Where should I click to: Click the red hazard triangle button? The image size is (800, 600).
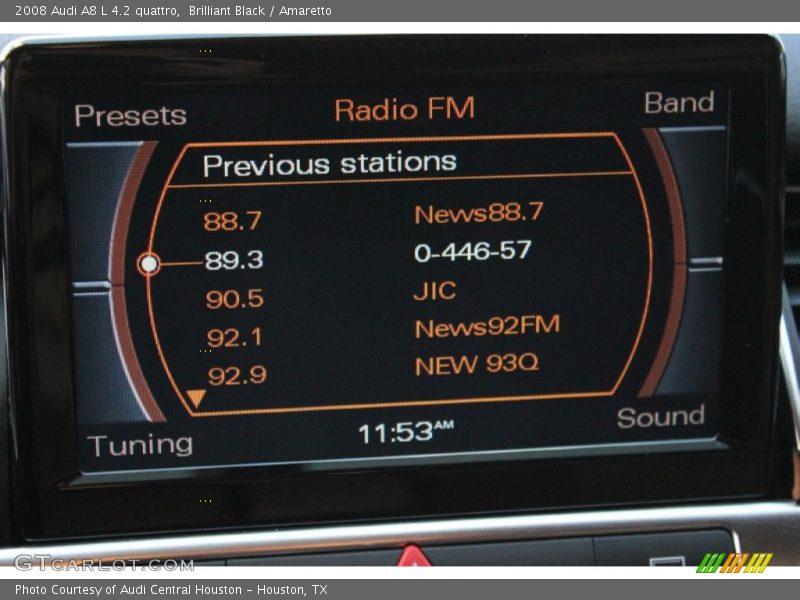(x=414, y=556)
